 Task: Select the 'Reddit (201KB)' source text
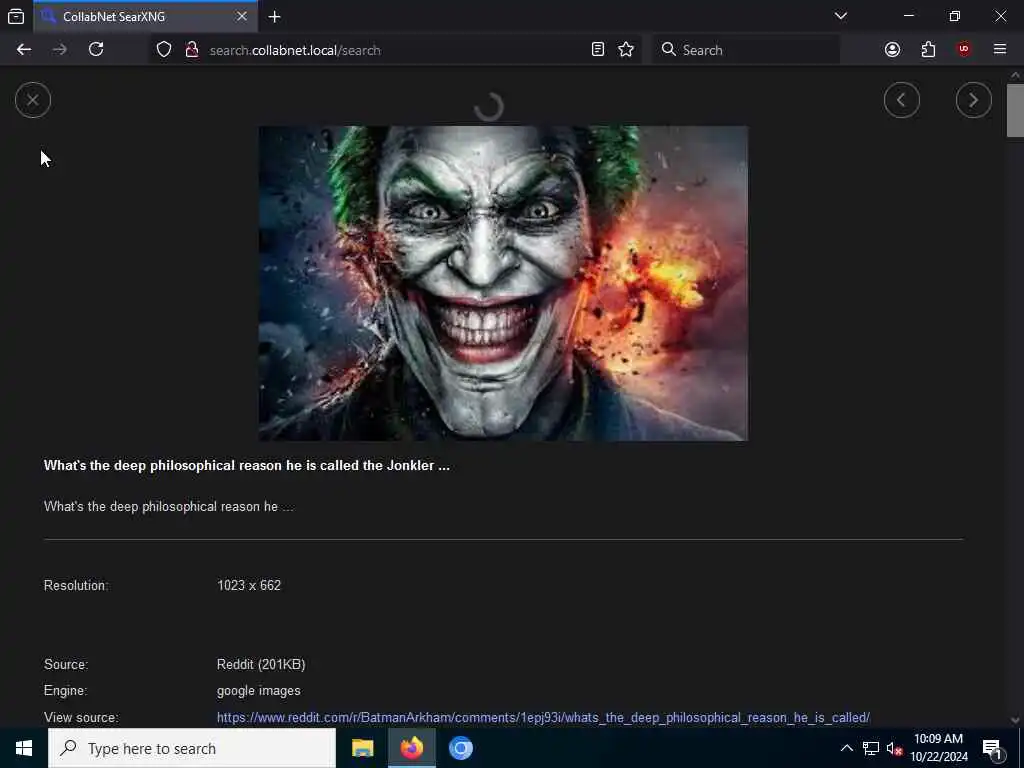click(261, 664)
